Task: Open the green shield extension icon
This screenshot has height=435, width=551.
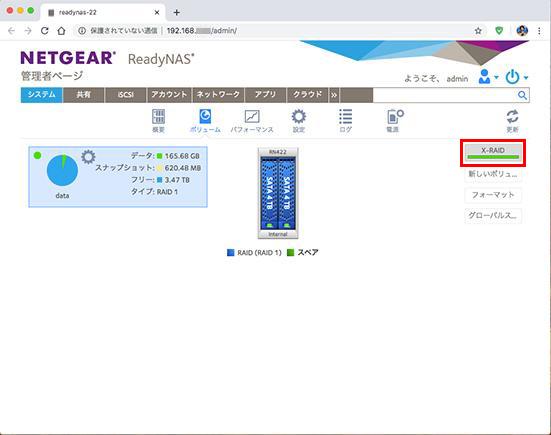Action: (x=499, y=31)
